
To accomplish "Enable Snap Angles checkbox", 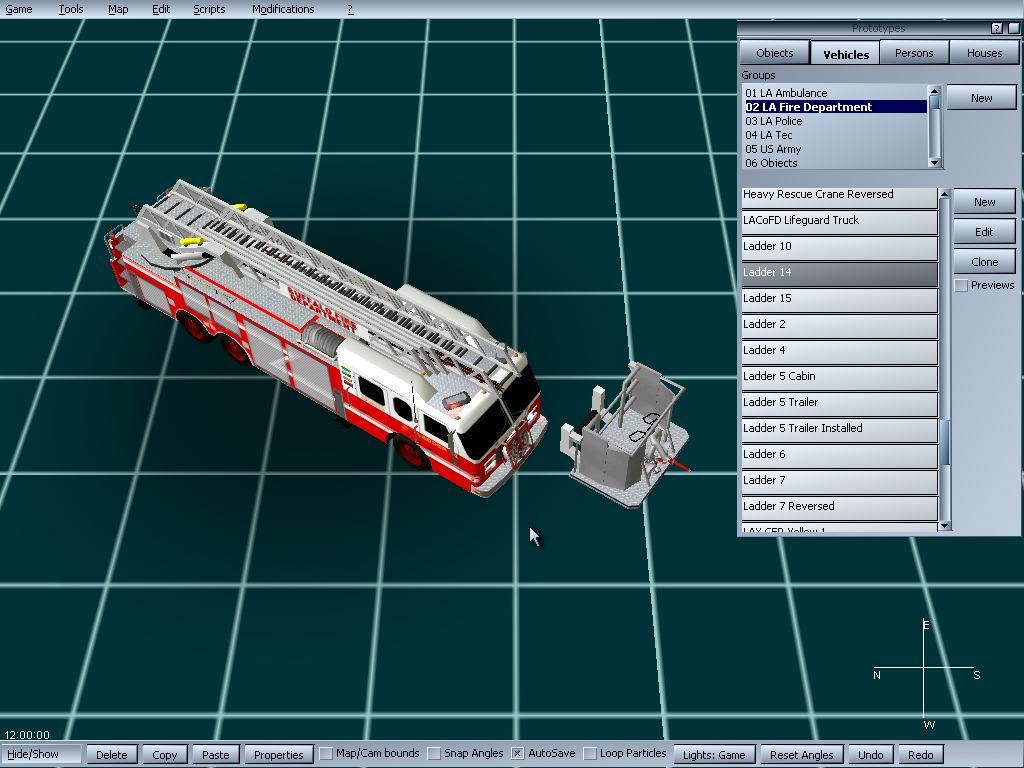I will [434, 754].
